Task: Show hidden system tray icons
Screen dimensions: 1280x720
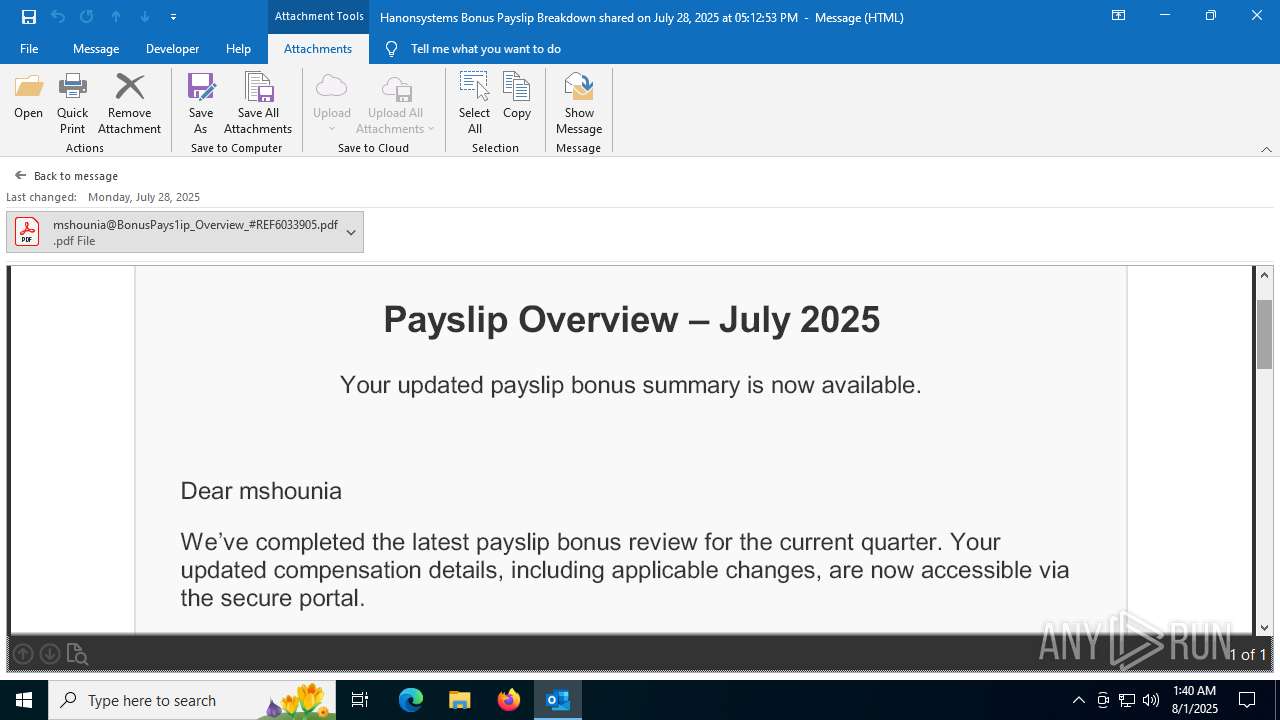Action: (x=1078, y=700)
